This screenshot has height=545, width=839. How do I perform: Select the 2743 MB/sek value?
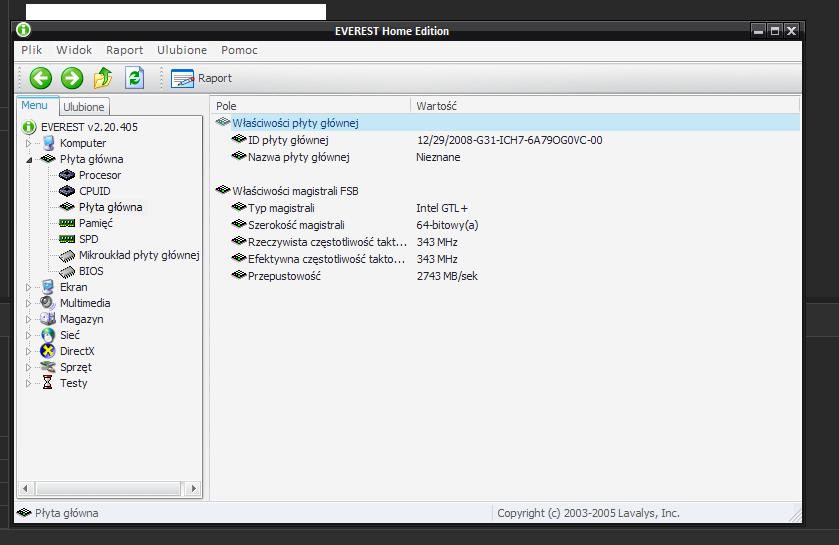447,276
